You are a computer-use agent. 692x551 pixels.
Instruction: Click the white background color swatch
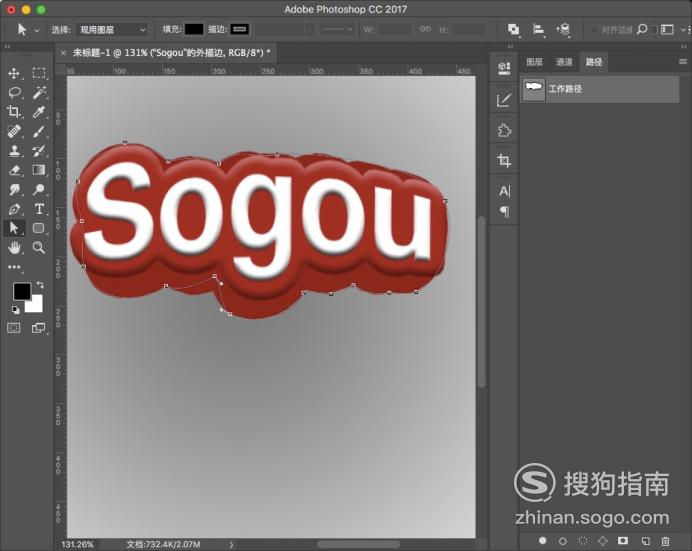point(36,305)
